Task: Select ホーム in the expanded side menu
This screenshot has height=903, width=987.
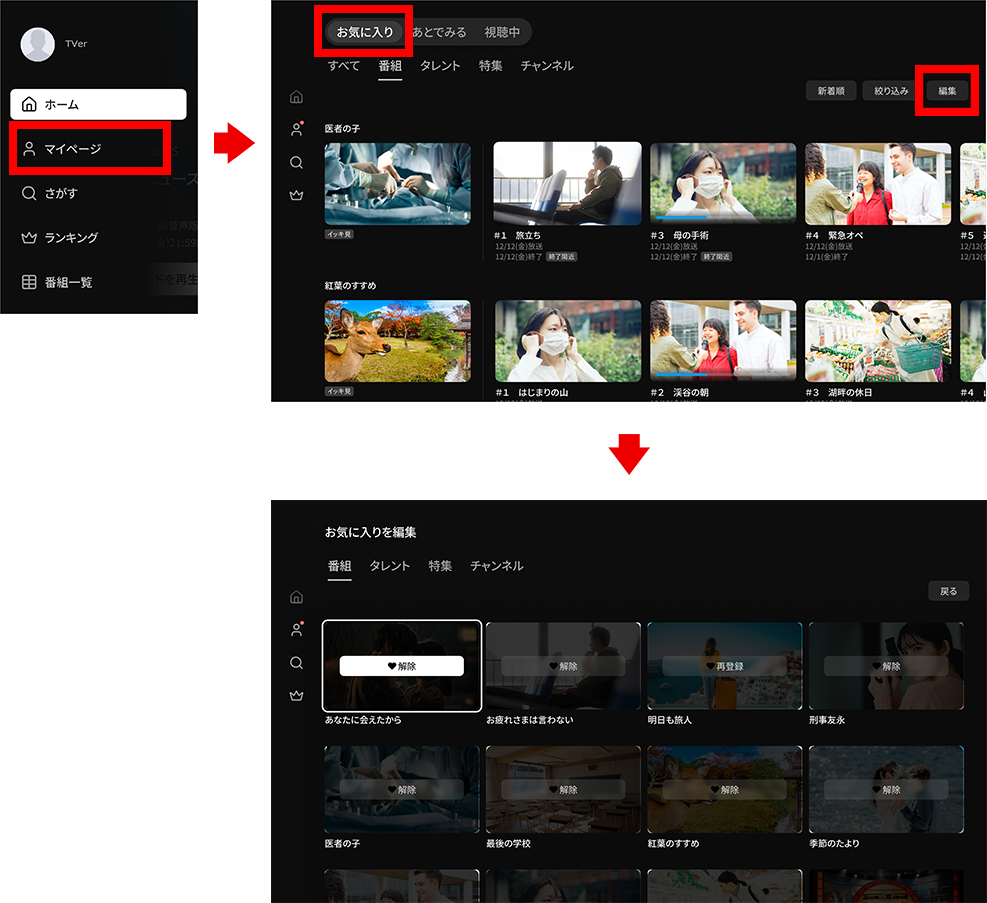Action: 98,104
